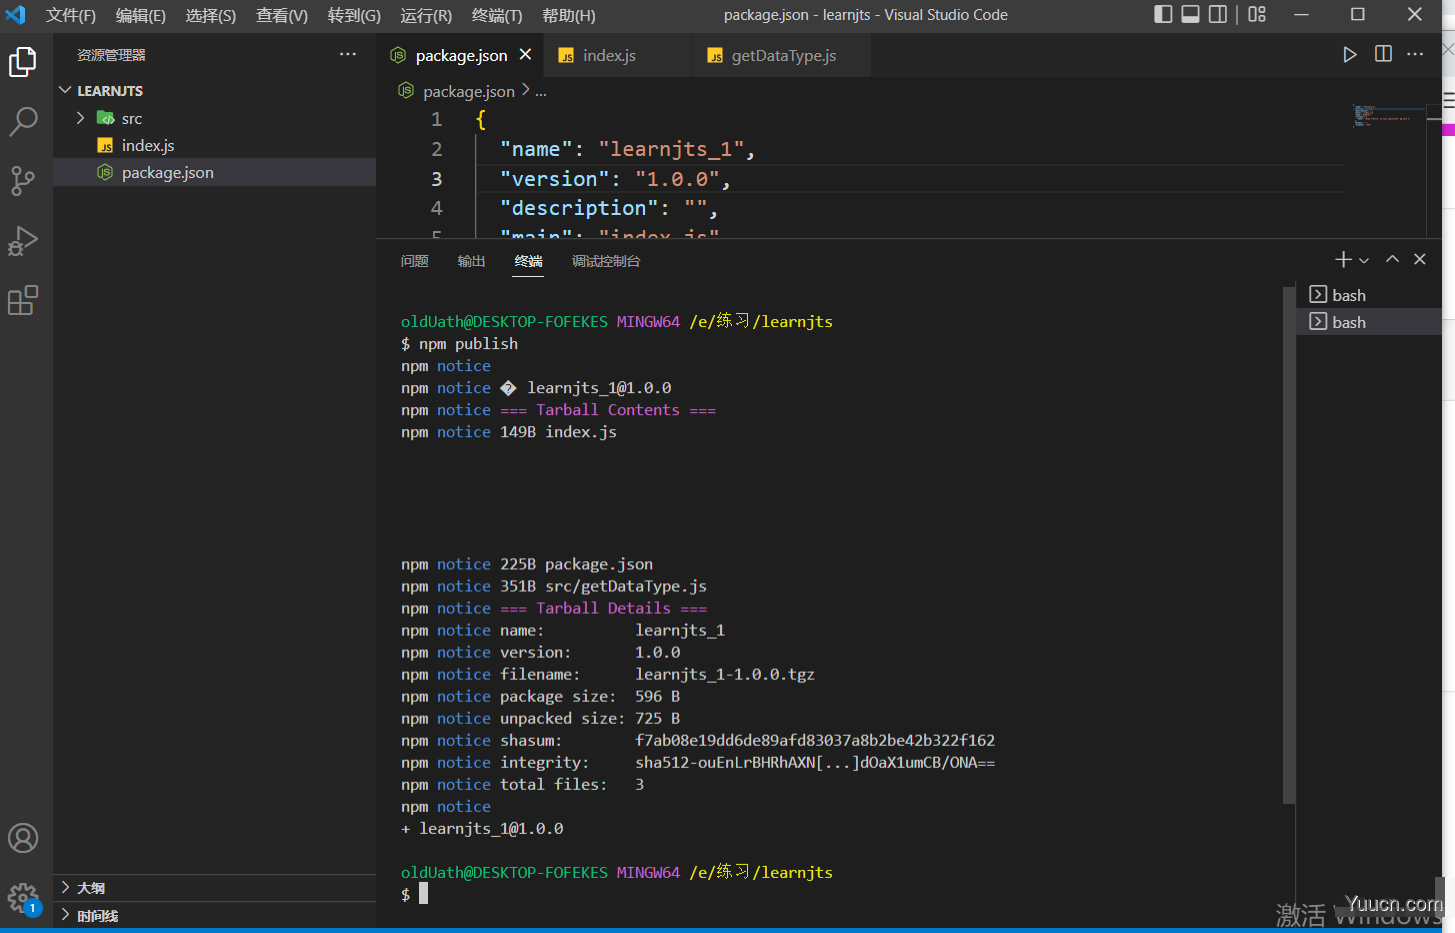The image size is (1455, 933).
Task: Open the Source Control view
Action: click(x=23, y=181)
